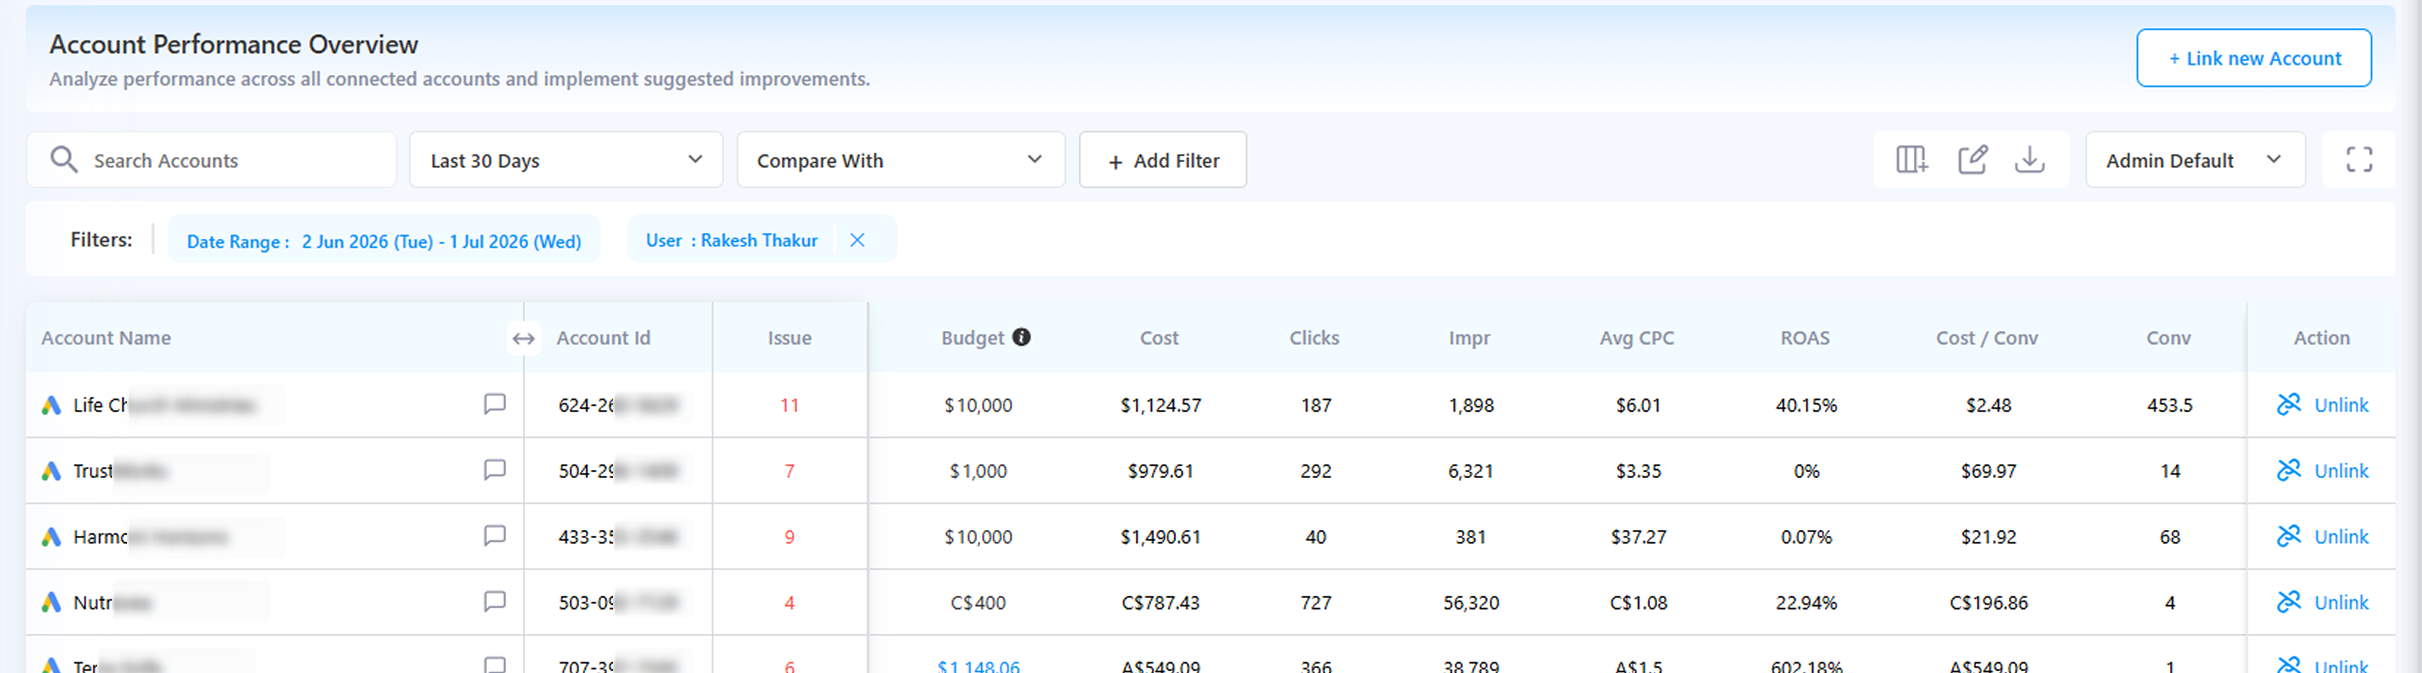Sort by Conv column header
This screenshot has height=673, width=2422.
pyautogui.click(x=2168, y=338)
